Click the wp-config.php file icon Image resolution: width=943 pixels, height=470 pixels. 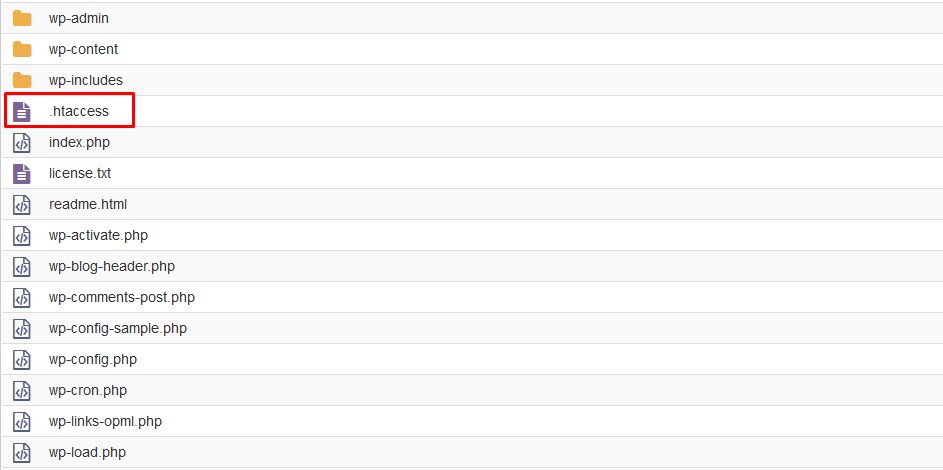pos(22,359)
